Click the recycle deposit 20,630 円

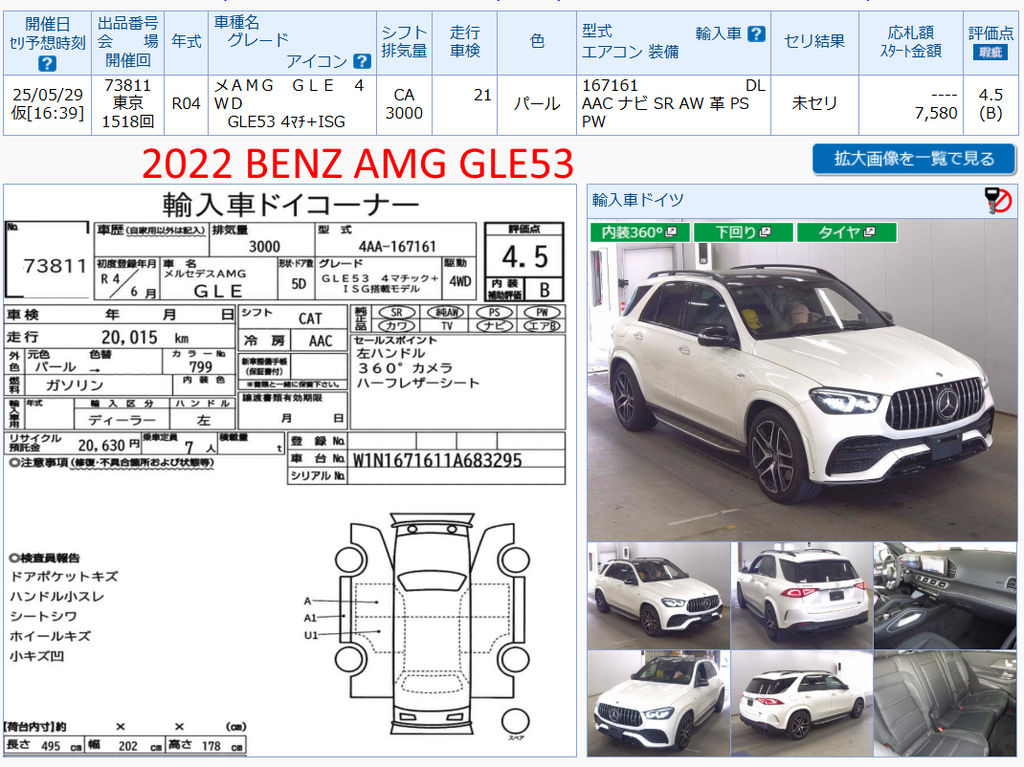tap(109, 446)
